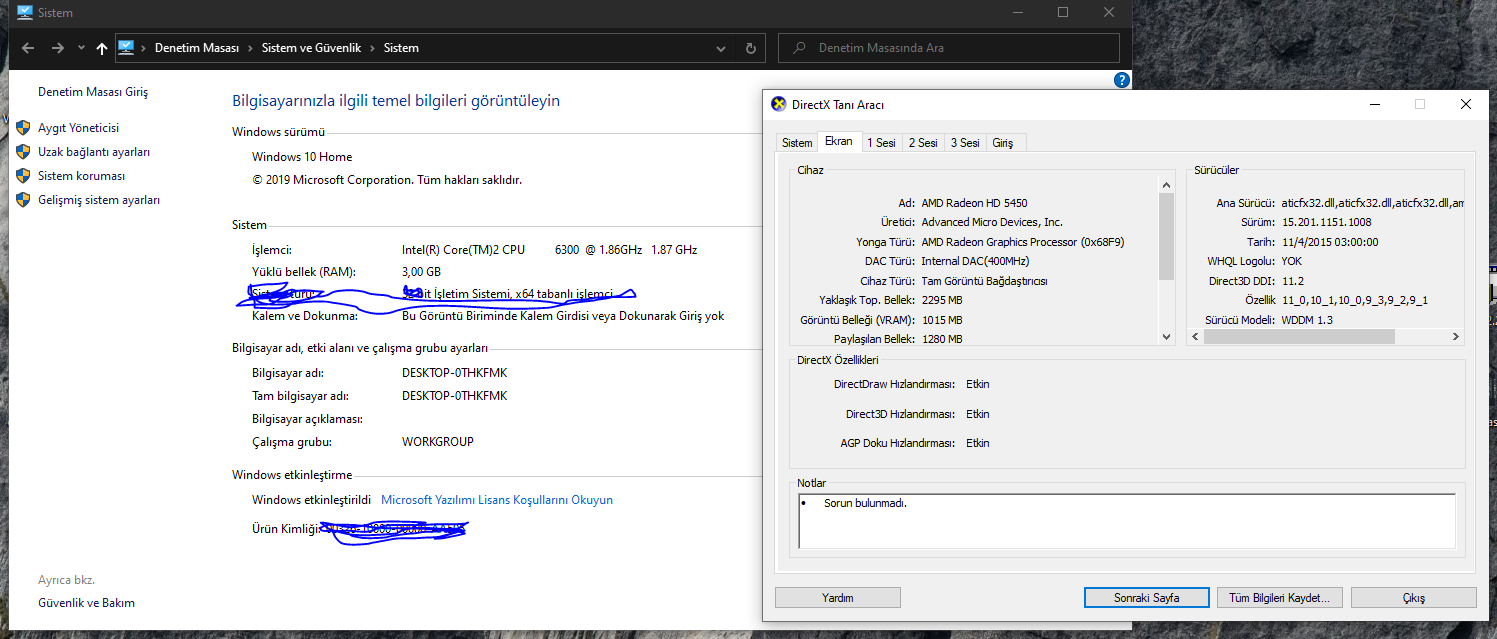Open the blue help question mark icon

pyautogui.click(x=1121, y=80)
